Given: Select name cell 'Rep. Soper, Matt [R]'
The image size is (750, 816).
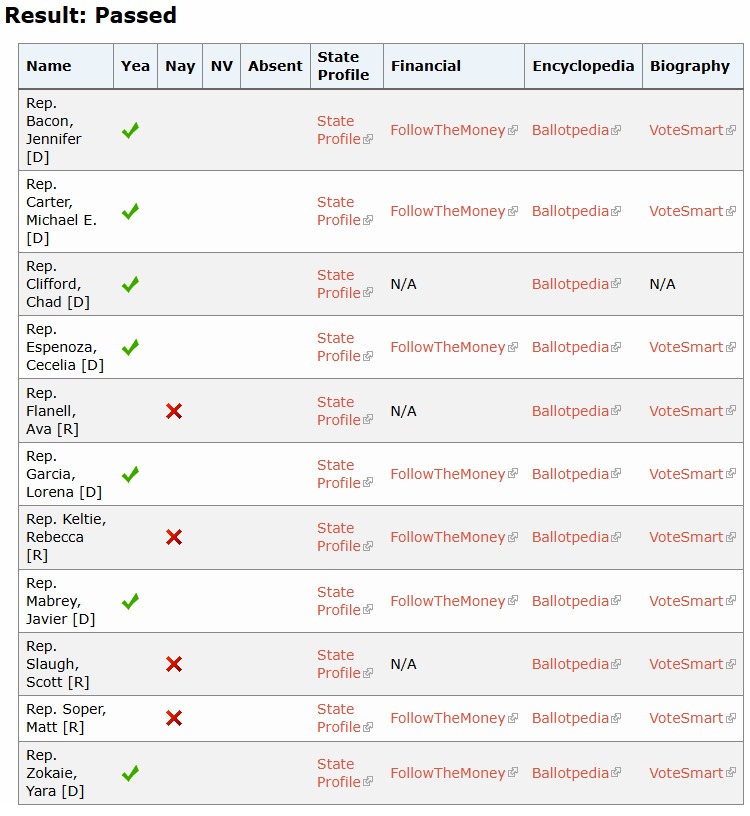Looking at the screenshot, I should click(x=66, y=718).
